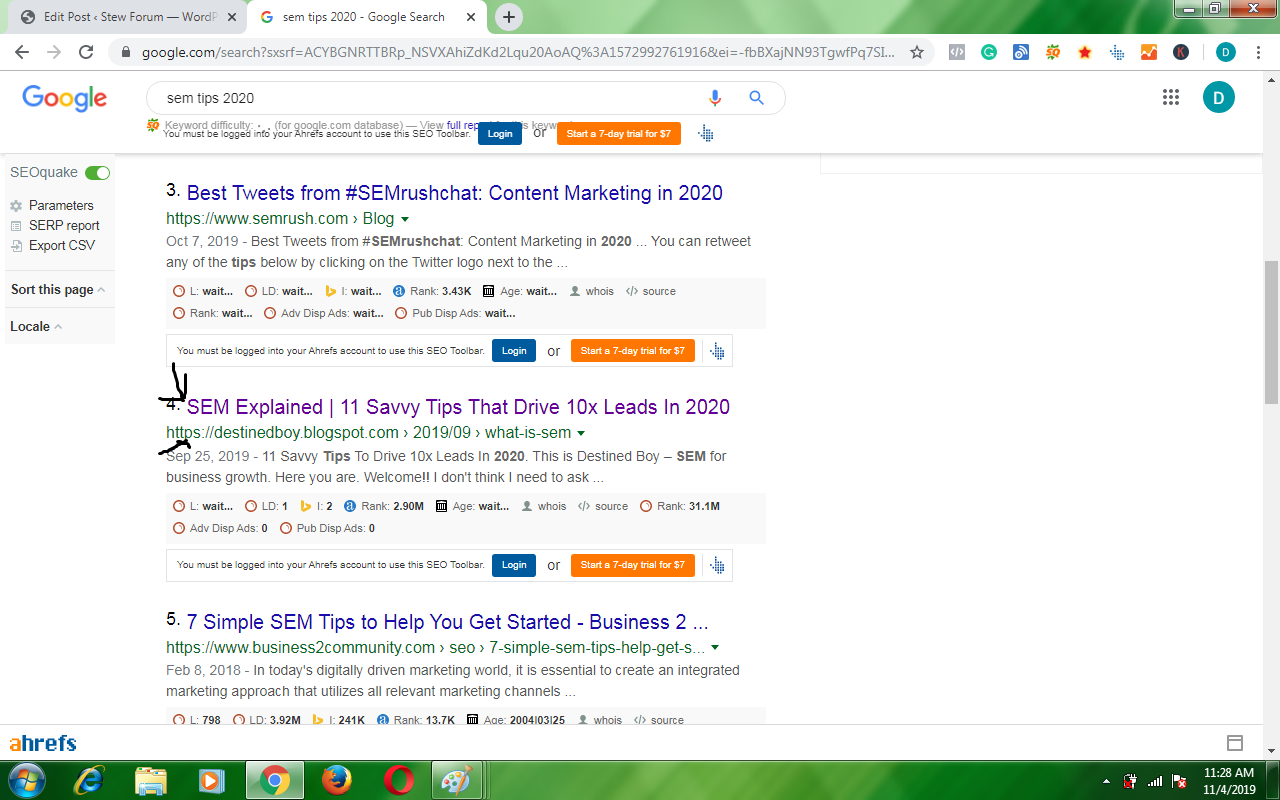Reload the page with the refresh icon
The image size is (1280, 800).
[86, 52]
